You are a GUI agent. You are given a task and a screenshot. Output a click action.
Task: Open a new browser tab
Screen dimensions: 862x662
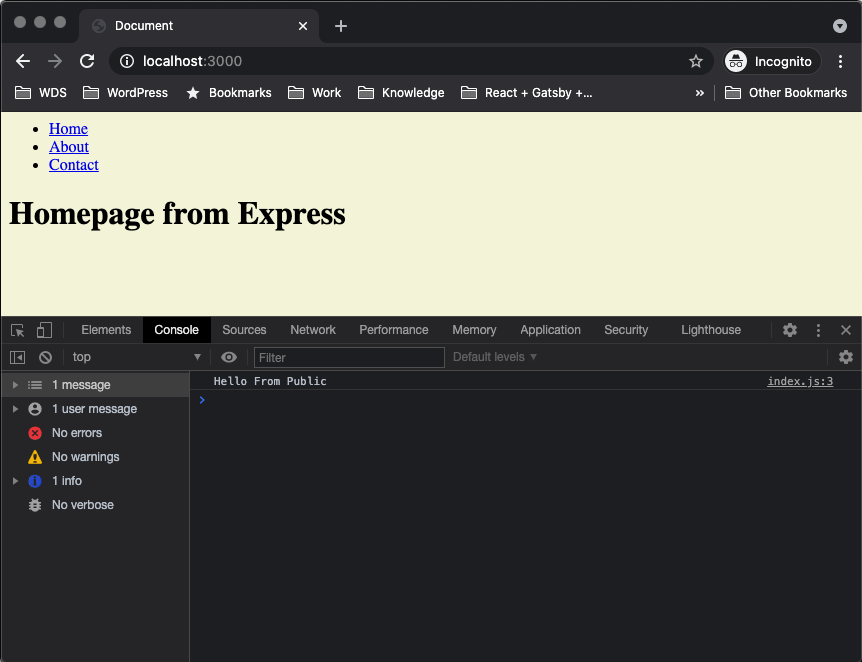(x=341, y=26)
